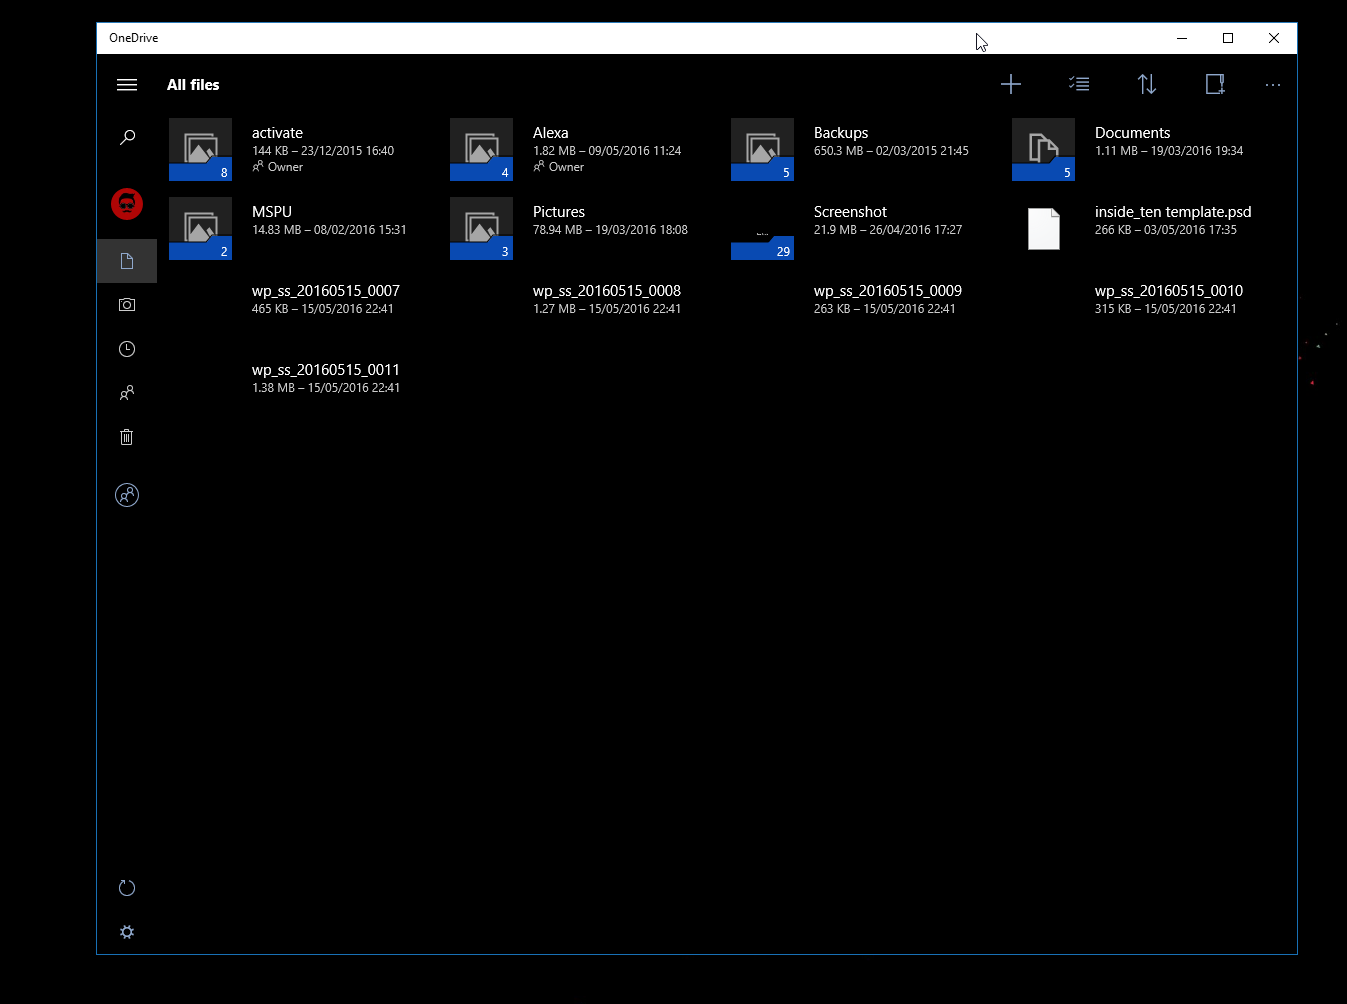Click the plus Add button
The height and width of the screenshot is (1004, 1347).
(1011, 84)
